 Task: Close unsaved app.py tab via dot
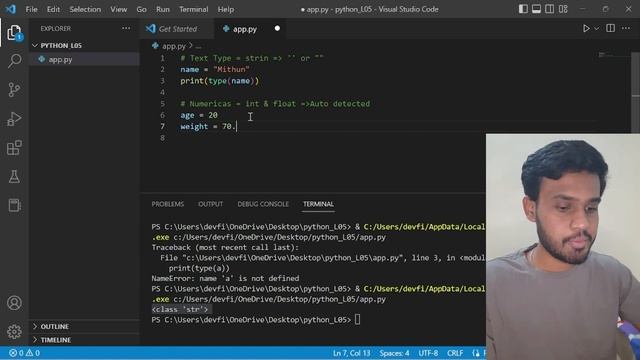[x=277, y=28]
